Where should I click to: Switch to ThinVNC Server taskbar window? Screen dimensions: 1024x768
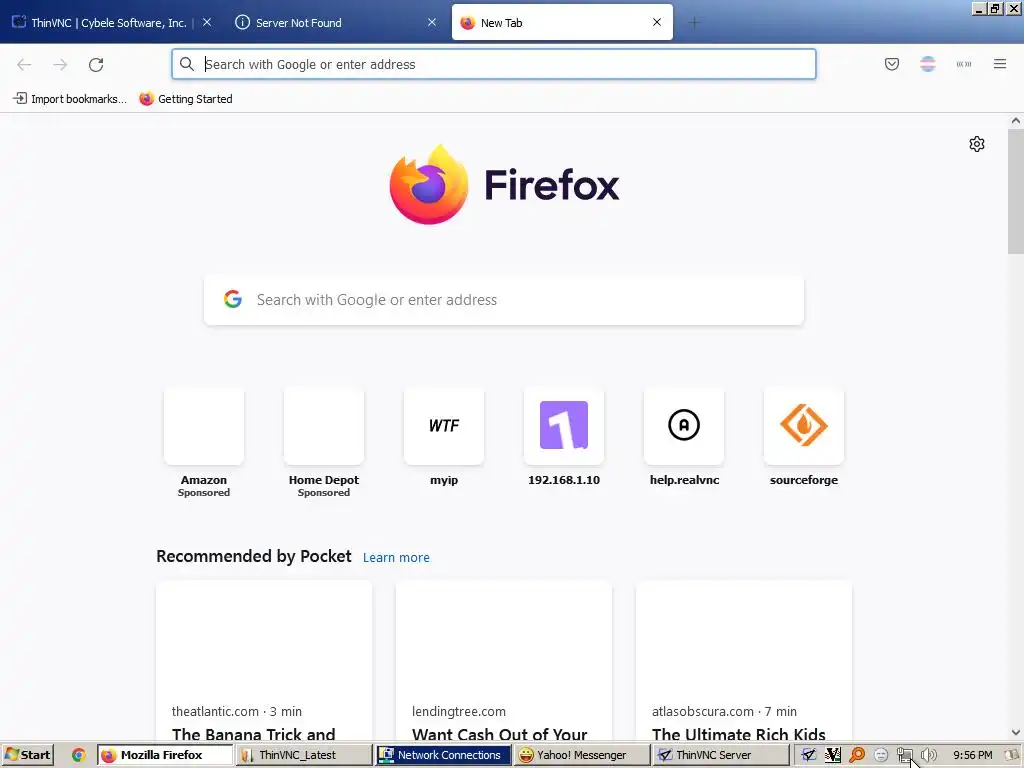click(x=720, y=755)
